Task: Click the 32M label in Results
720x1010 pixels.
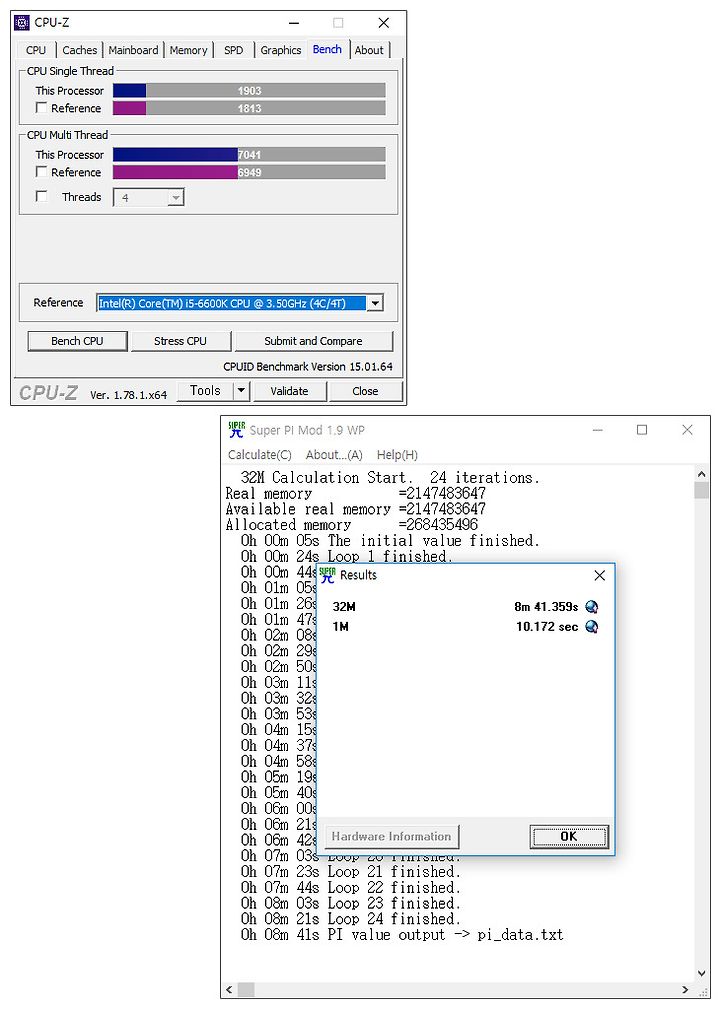Action: click(344, 607)
